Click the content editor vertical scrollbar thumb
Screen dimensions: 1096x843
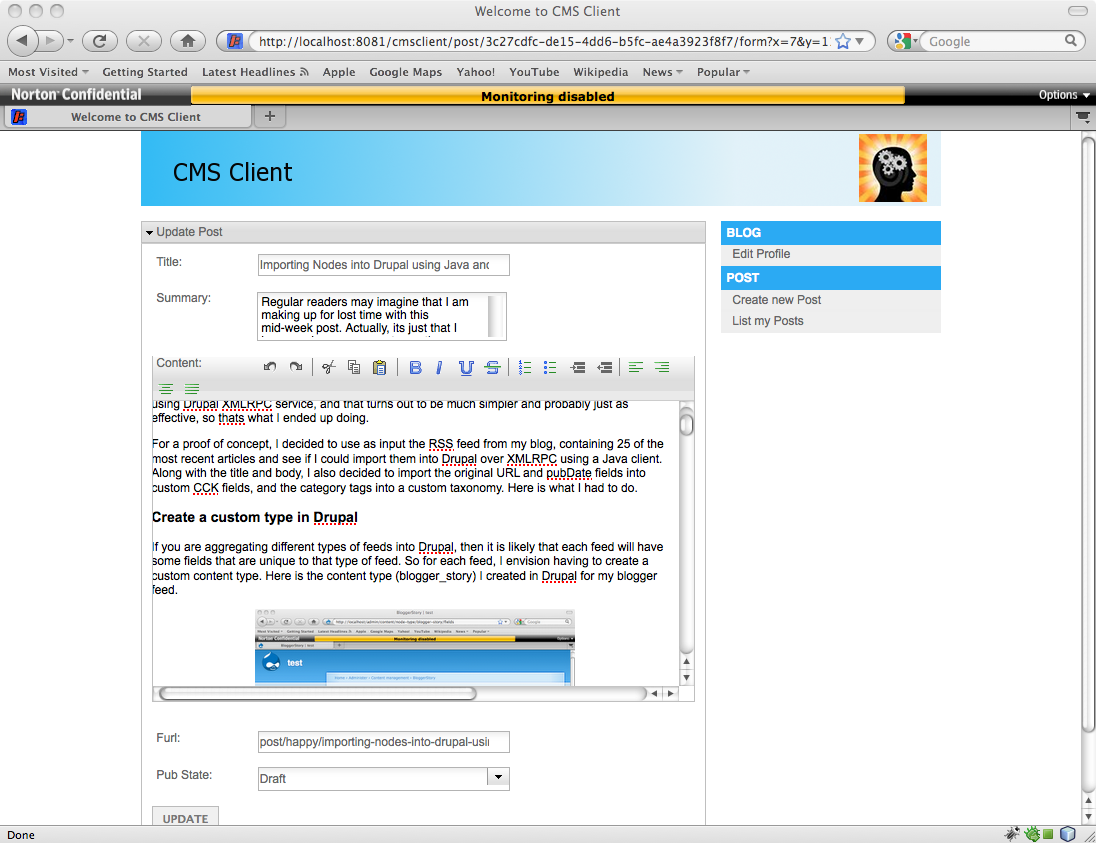point(686,424)
